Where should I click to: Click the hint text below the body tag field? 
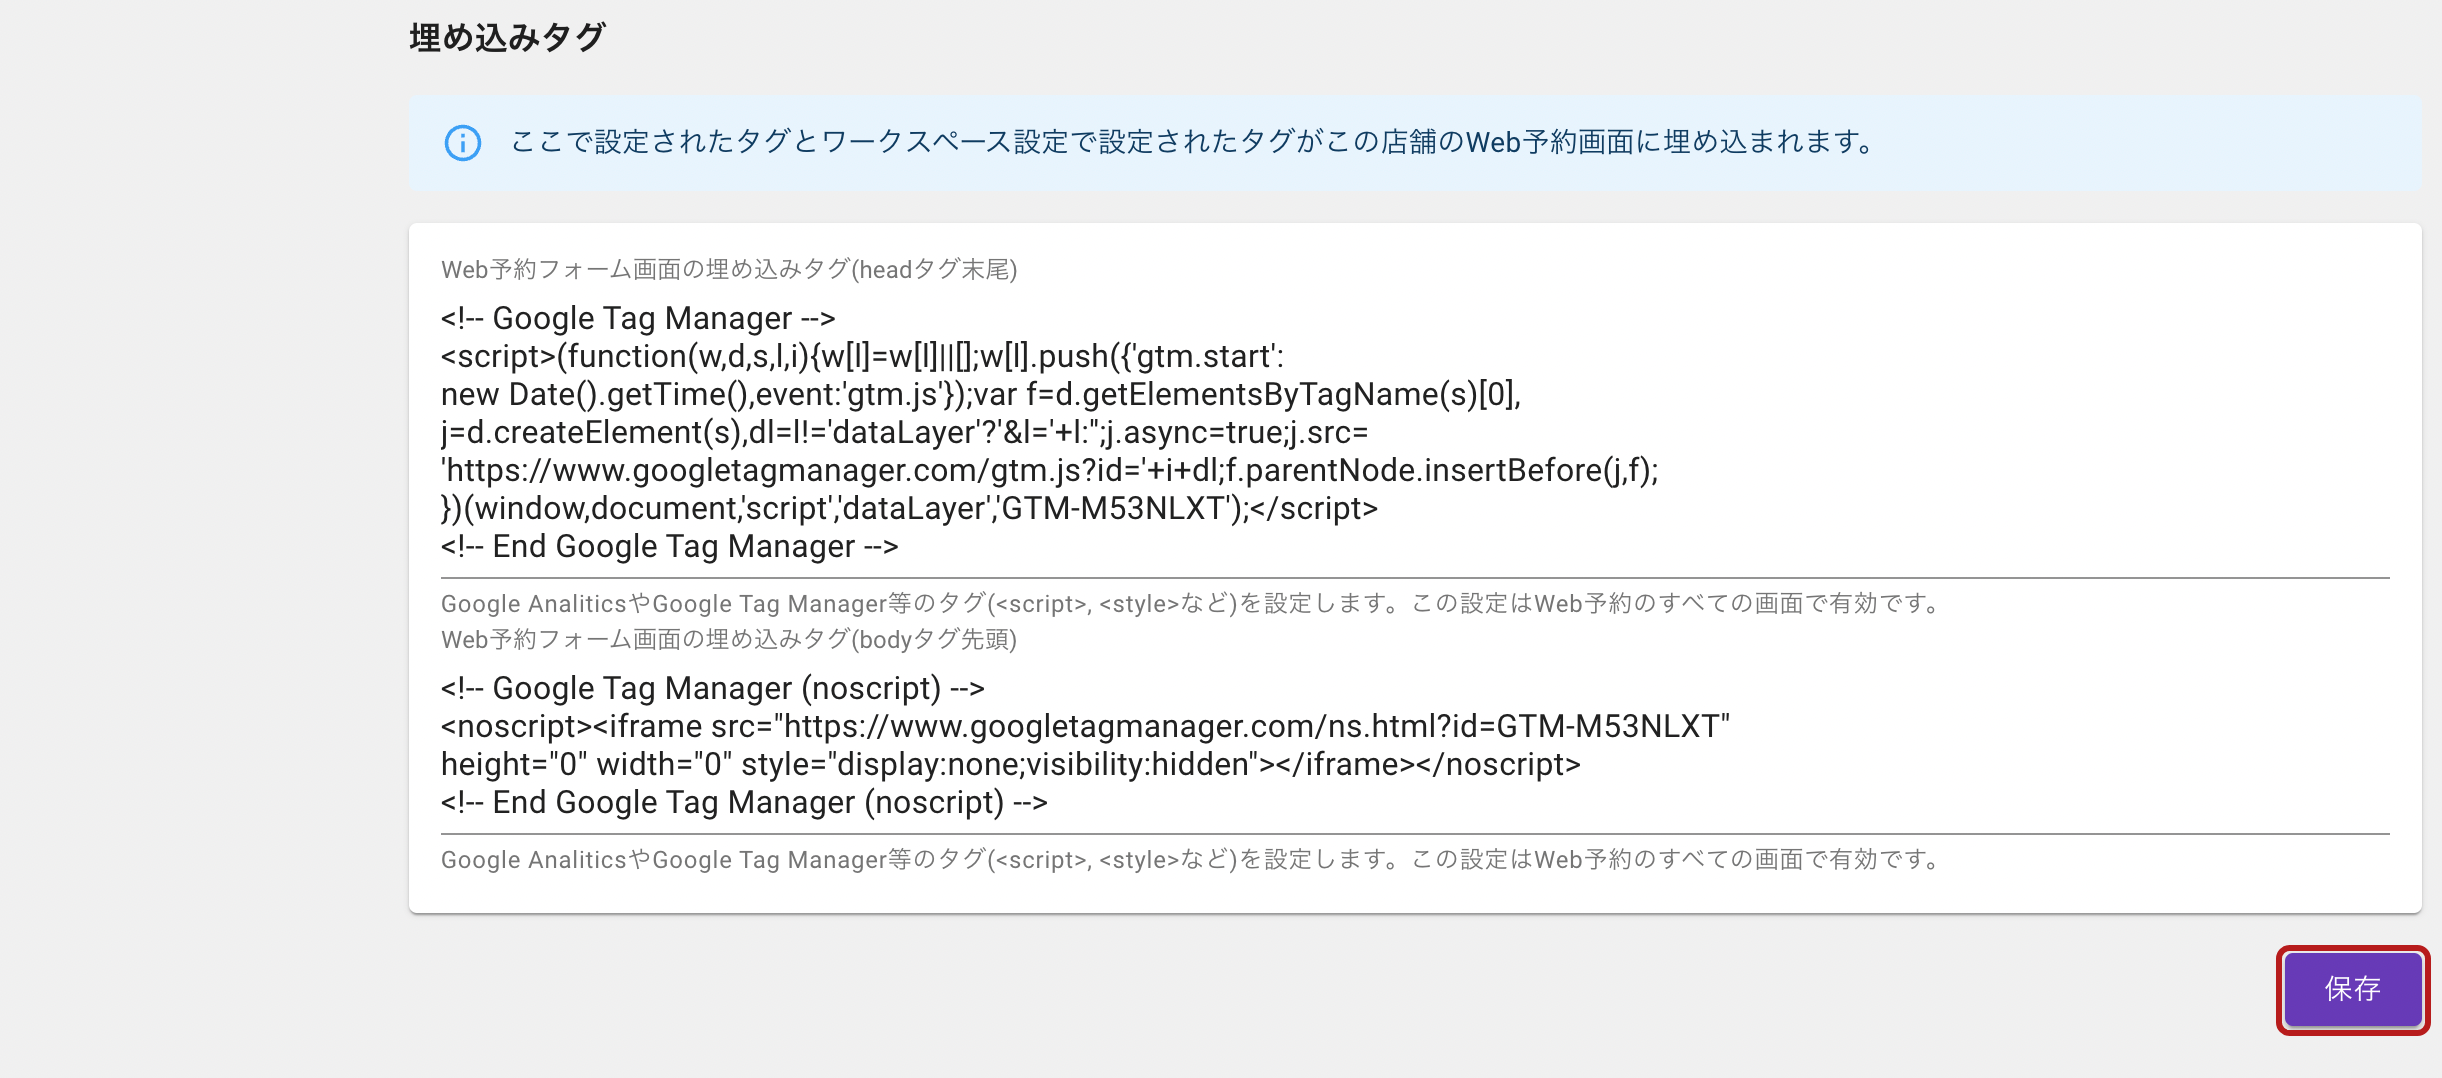[x=1192, y=860]
